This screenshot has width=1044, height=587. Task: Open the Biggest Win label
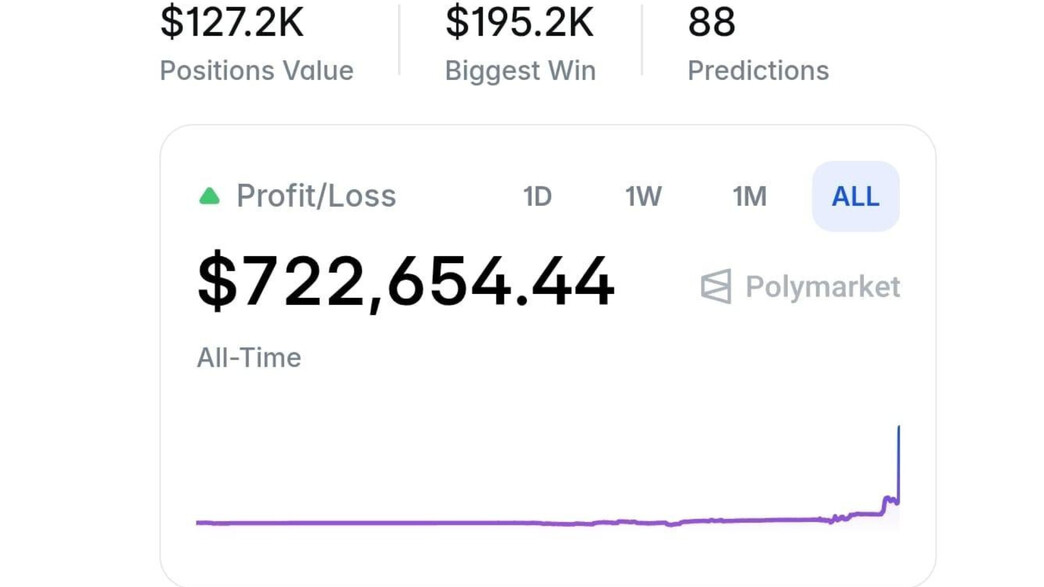[520, 71]
